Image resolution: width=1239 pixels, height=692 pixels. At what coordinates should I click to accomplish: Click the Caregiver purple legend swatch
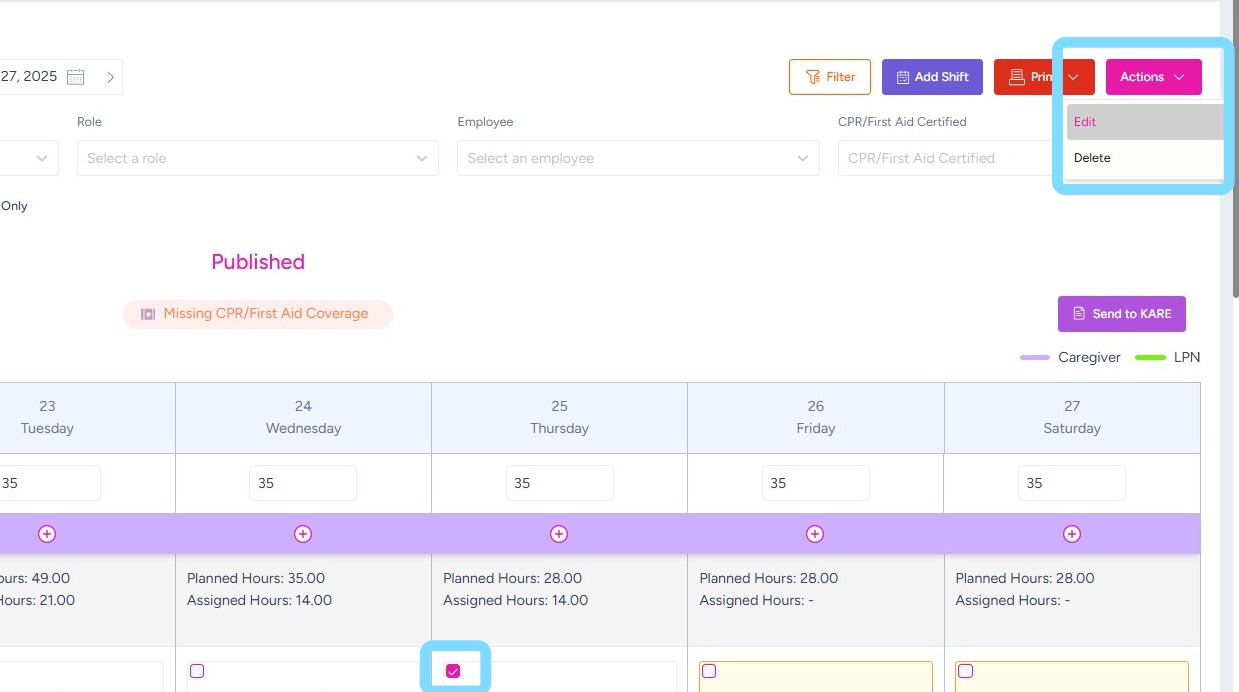(1034, 358)
